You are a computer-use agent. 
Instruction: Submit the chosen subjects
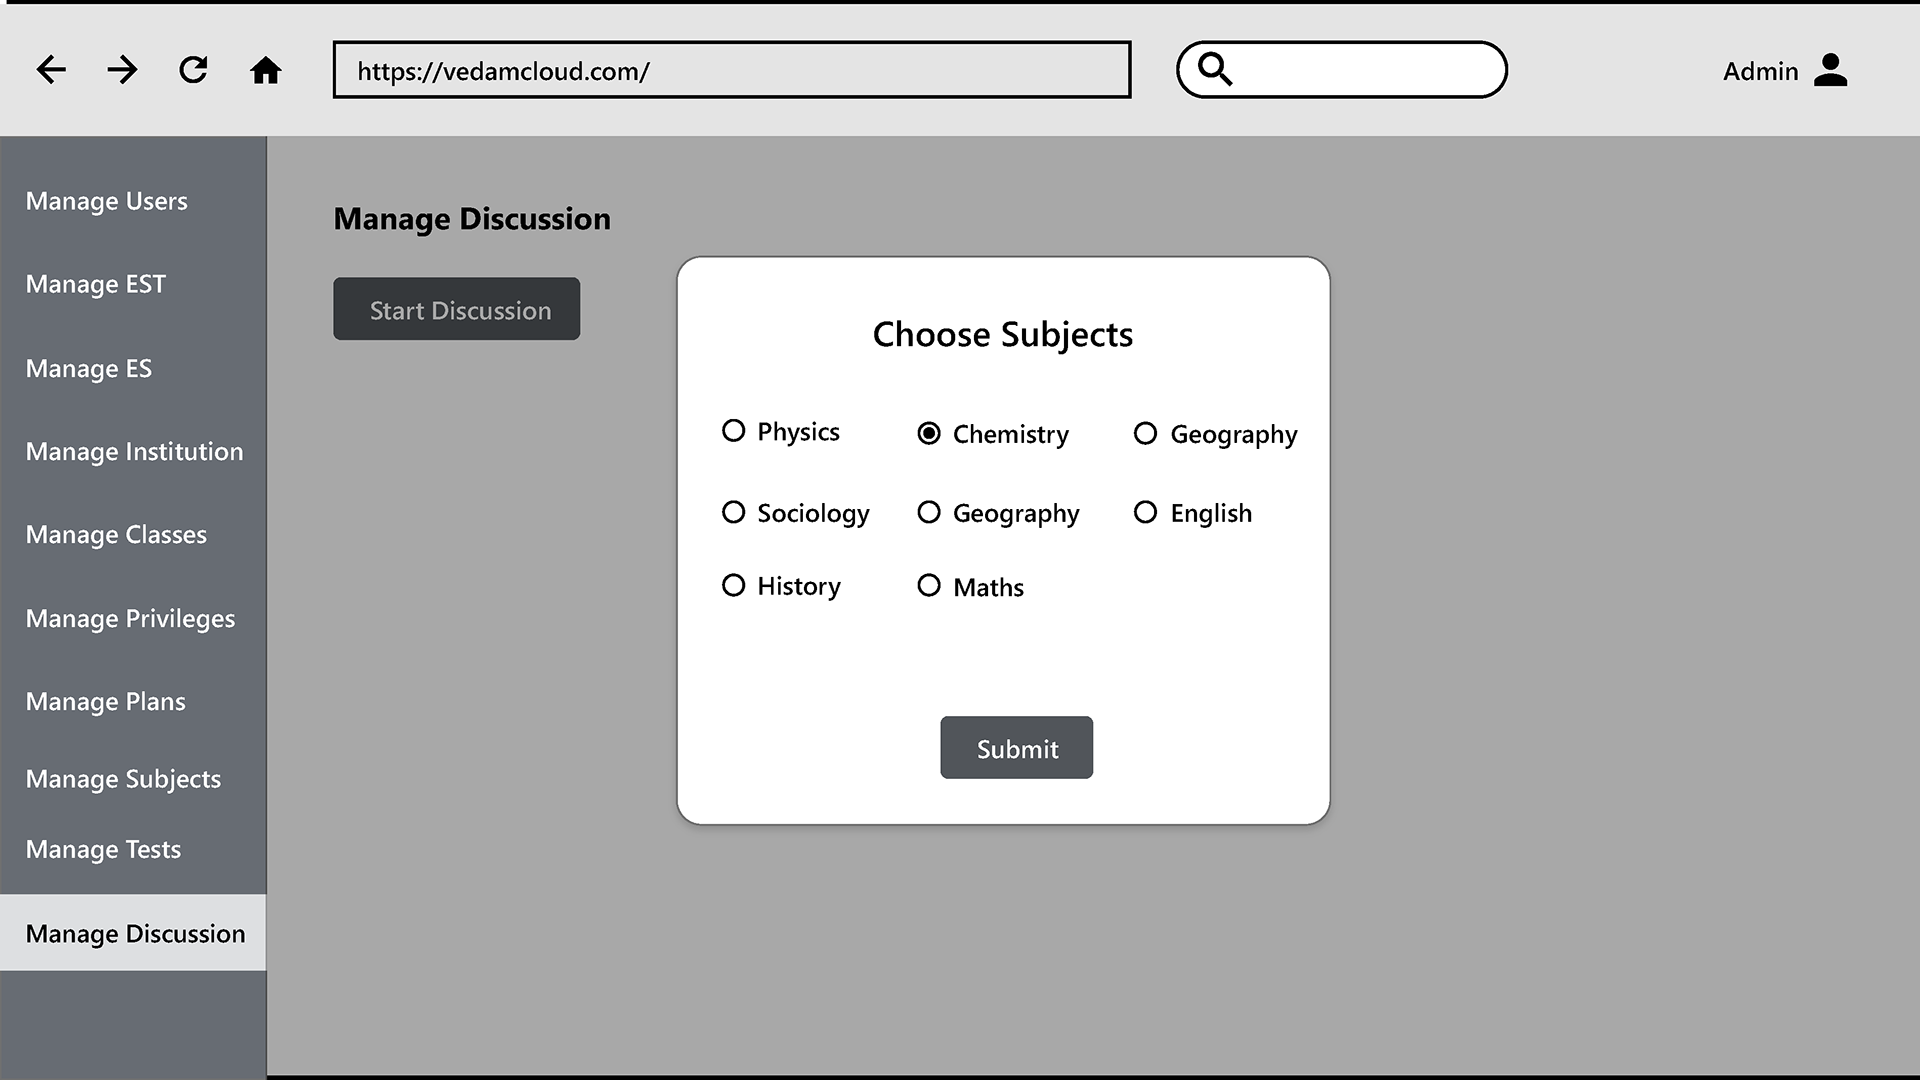tap(1016, 747)
